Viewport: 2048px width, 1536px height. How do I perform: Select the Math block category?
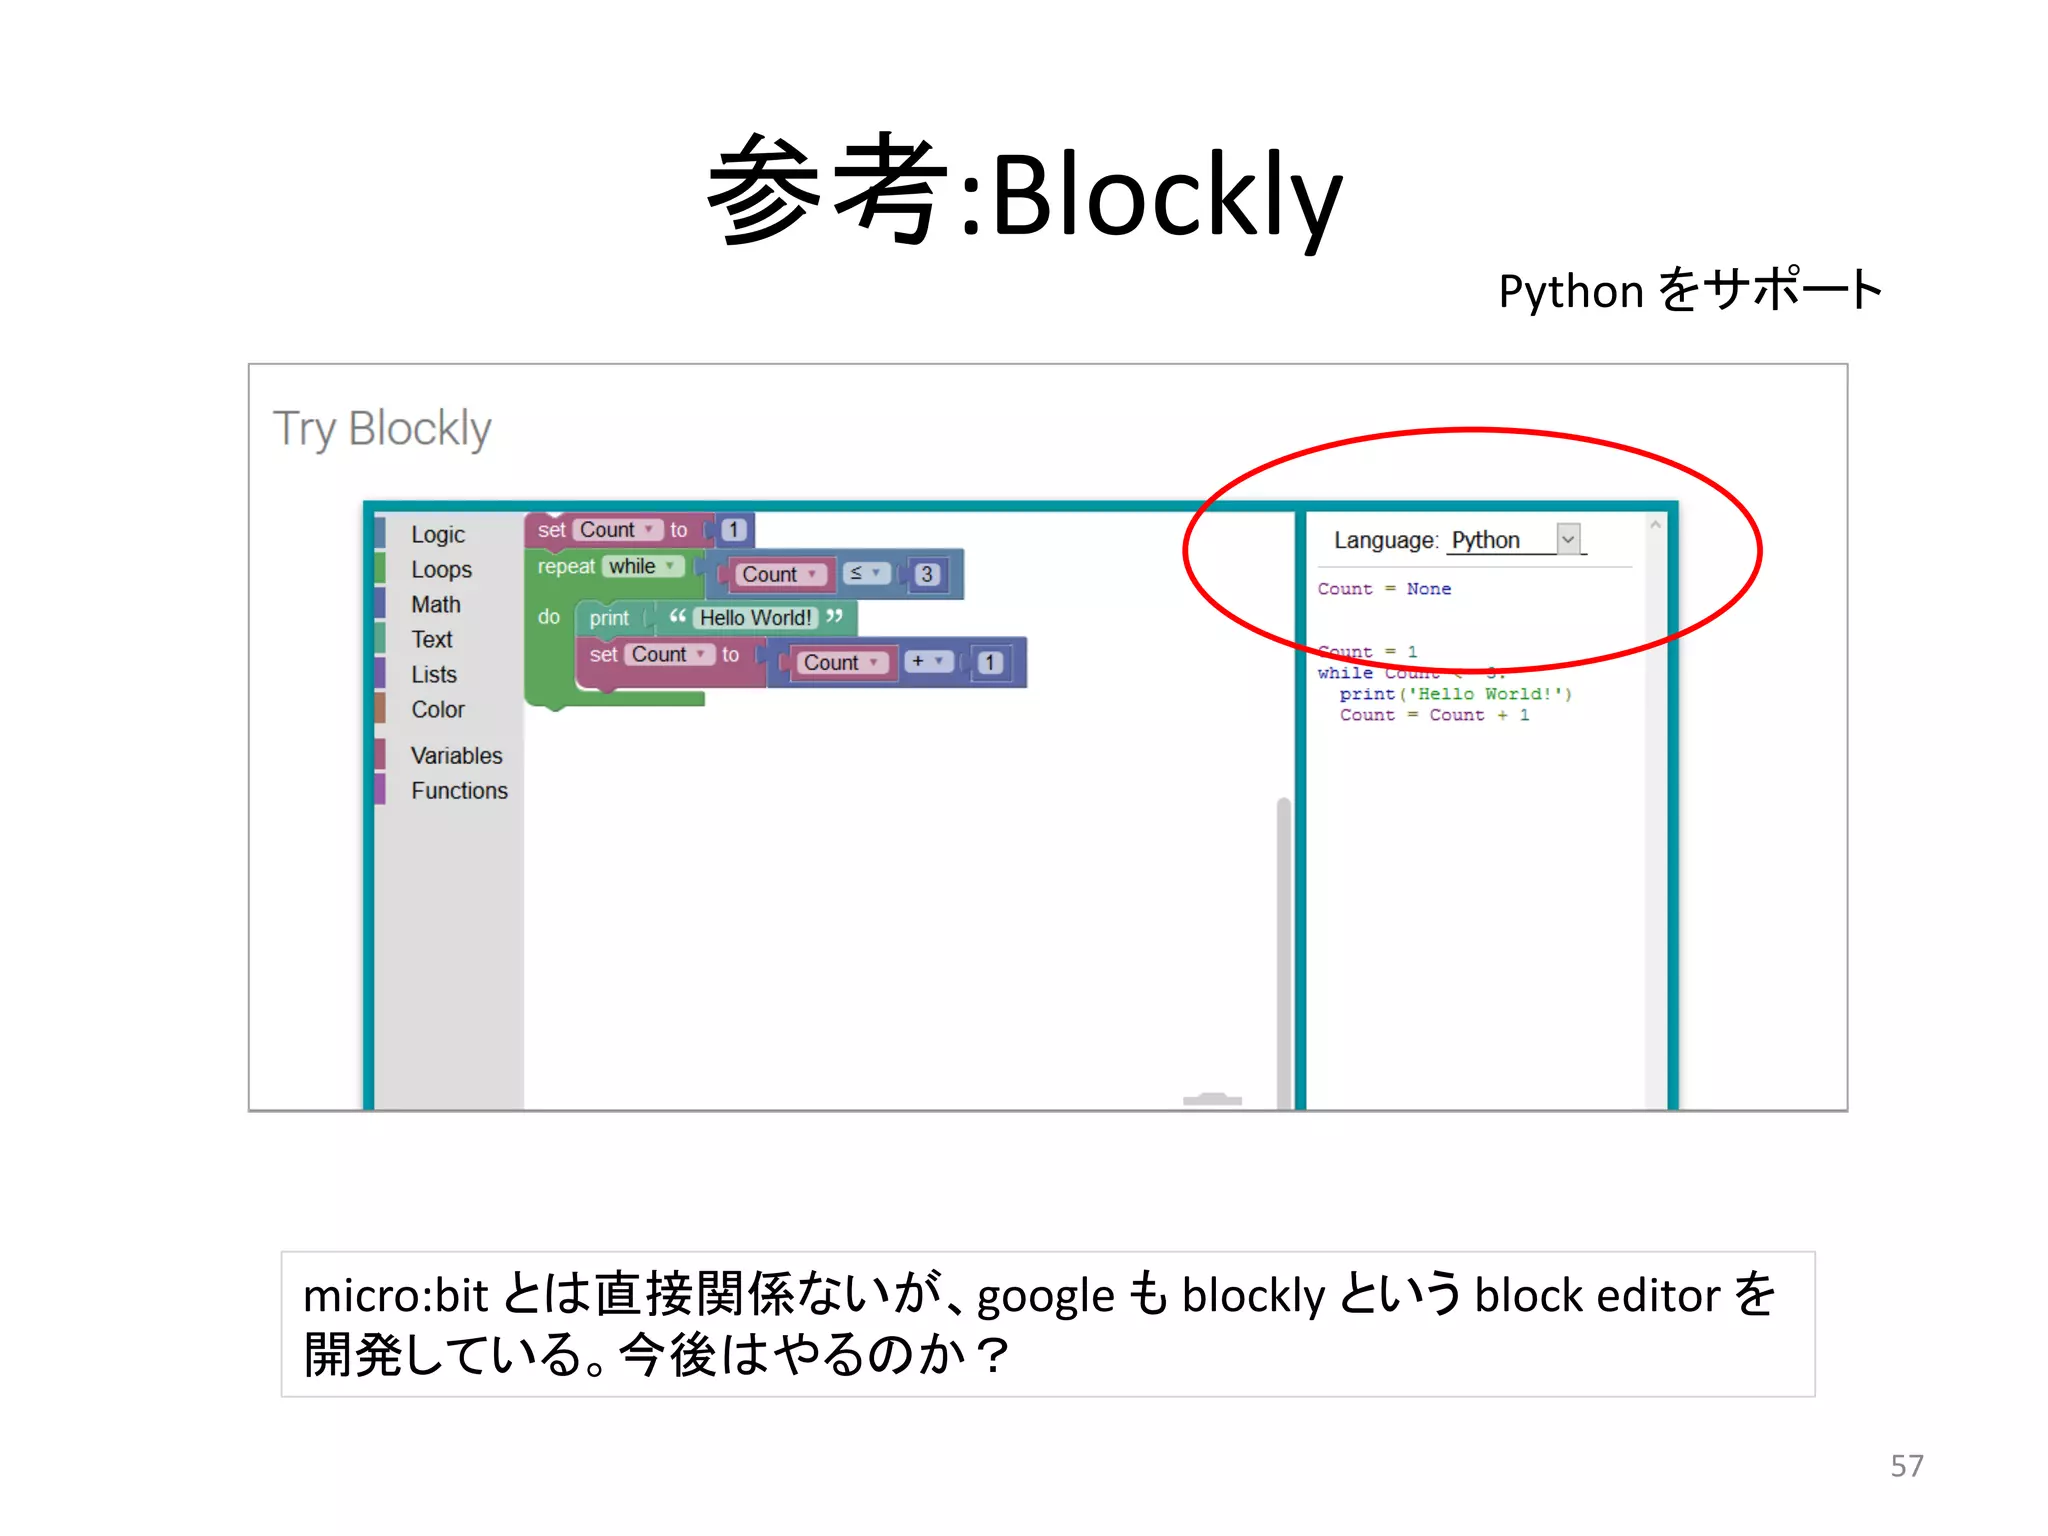pyautogui.click(x=436, y=604)
